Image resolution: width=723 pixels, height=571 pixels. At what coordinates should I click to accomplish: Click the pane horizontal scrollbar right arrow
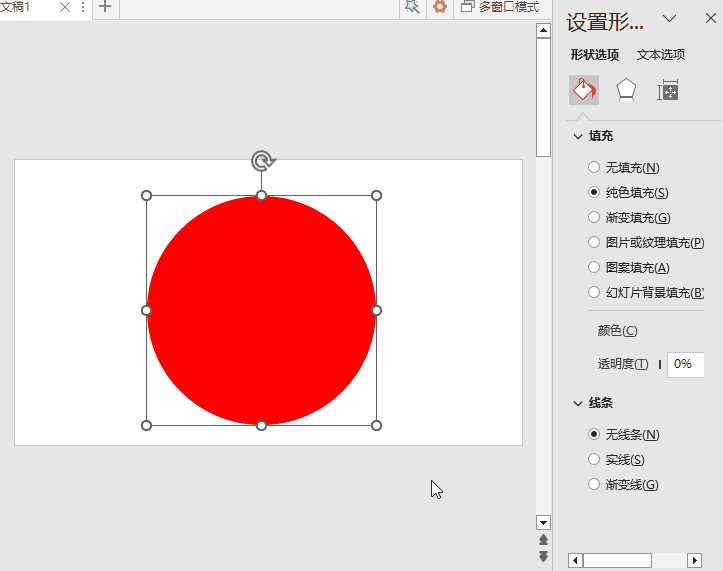pyautogui.click(x=694, y=560)
